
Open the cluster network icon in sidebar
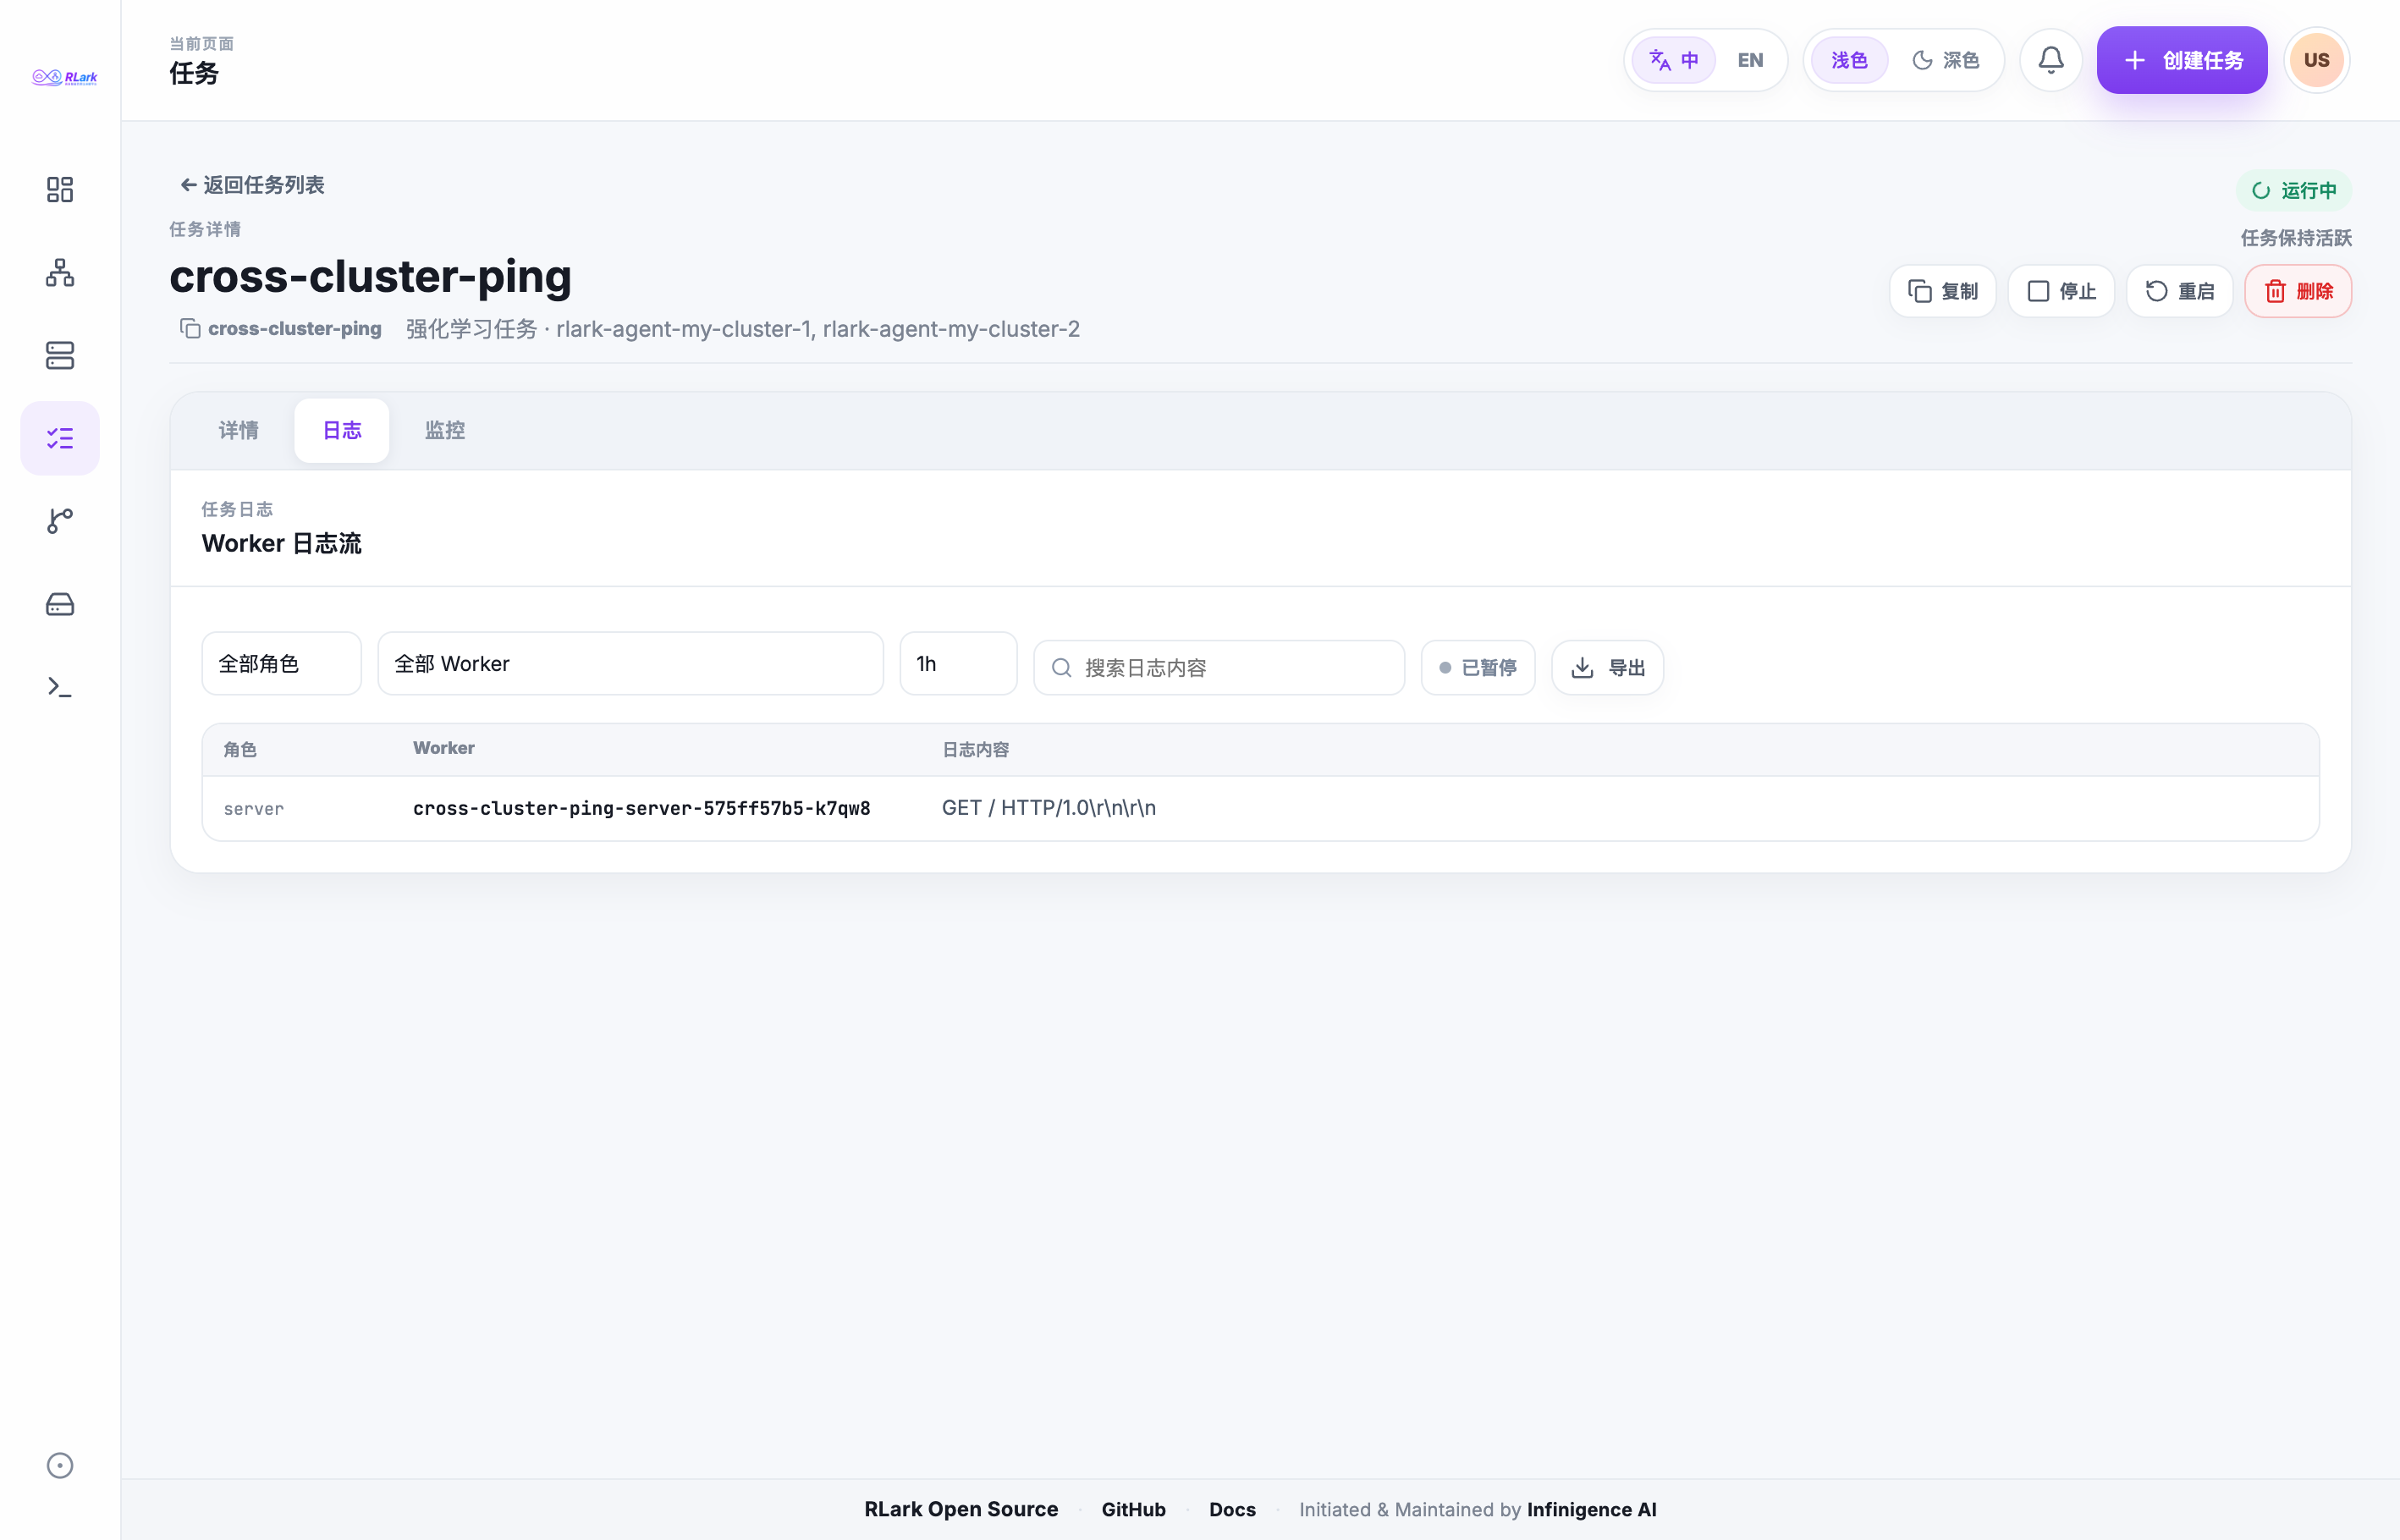[60, 272]
